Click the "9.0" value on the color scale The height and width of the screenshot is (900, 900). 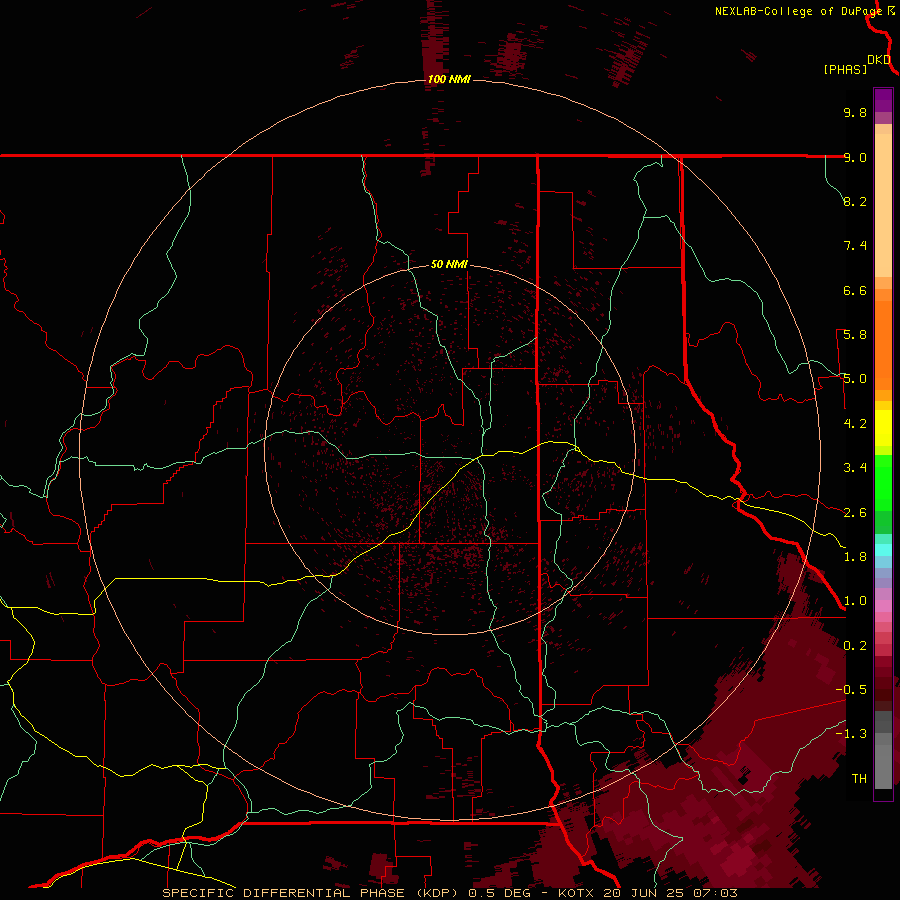855,157
